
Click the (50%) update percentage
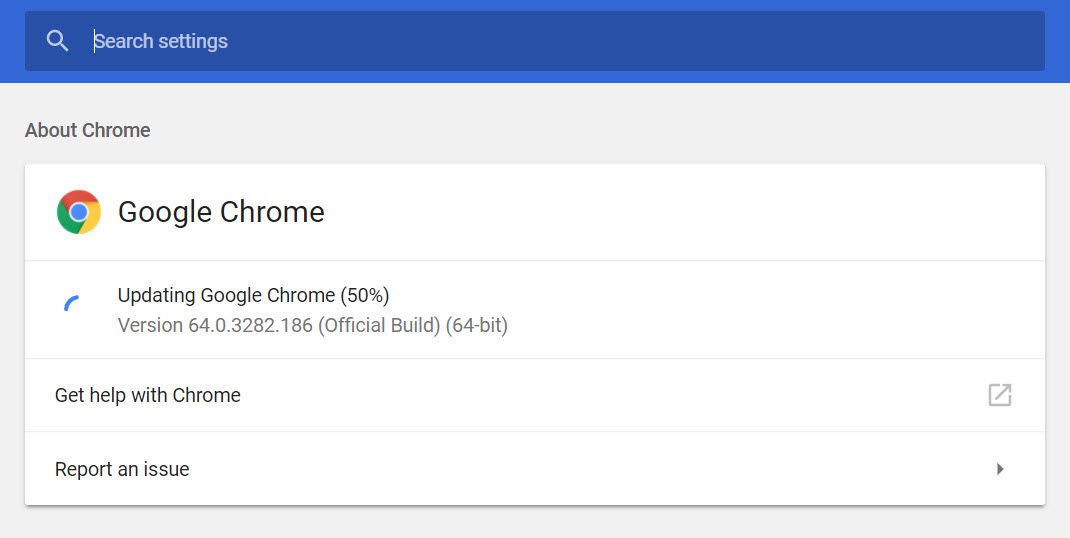coord(365,295)
